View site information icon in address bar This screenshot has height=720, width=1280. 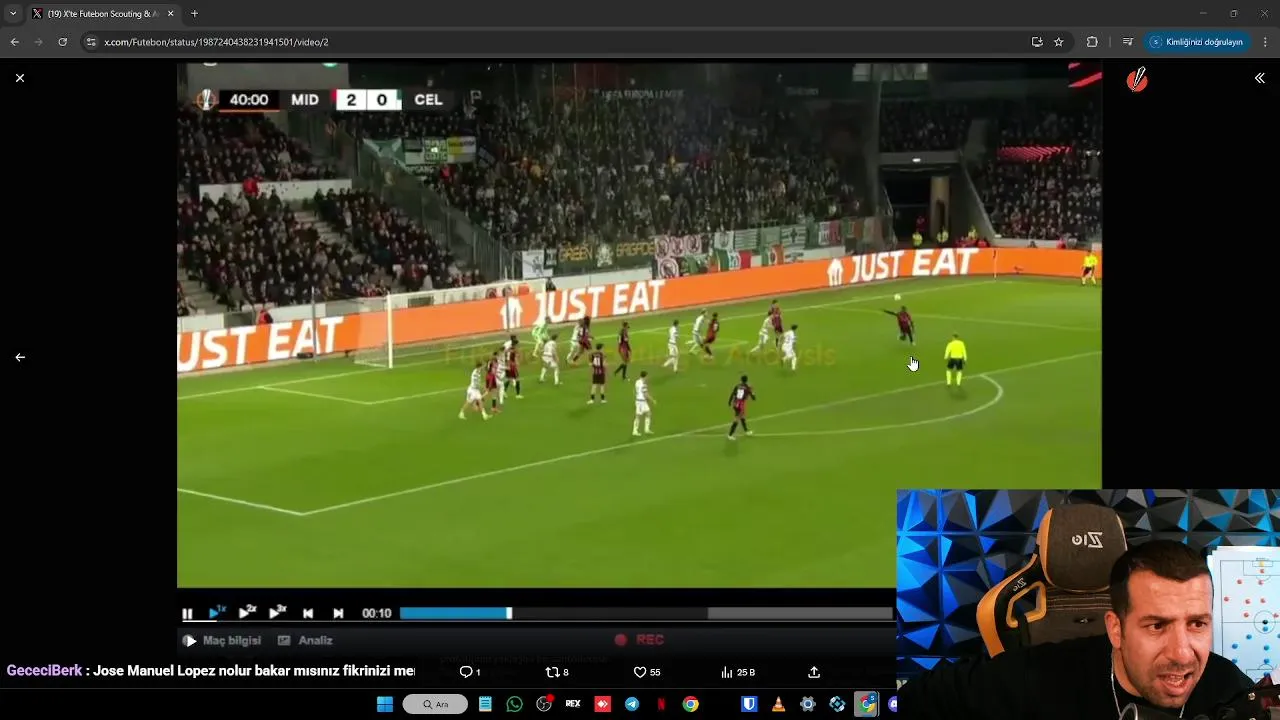click(x=91, y=42)
